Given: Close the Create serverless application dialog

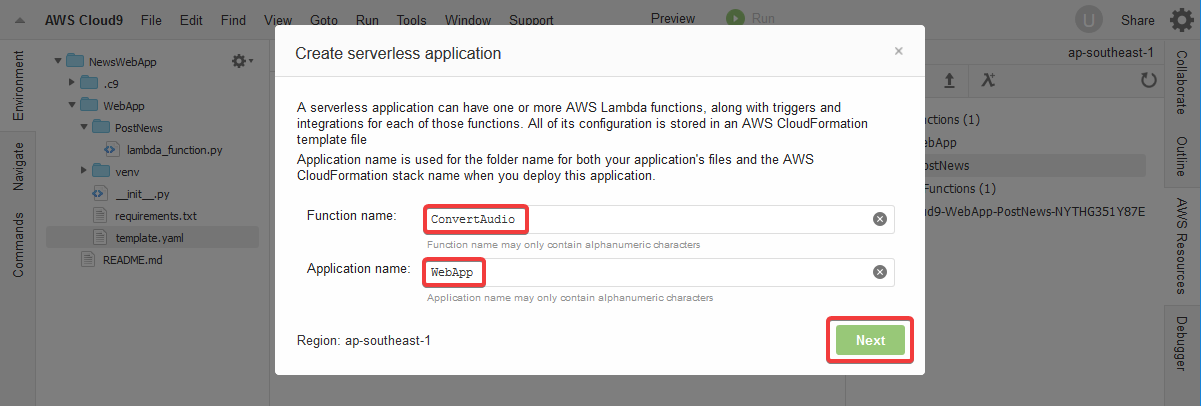Looking at the screenshot, I should [x=898, y=51].
